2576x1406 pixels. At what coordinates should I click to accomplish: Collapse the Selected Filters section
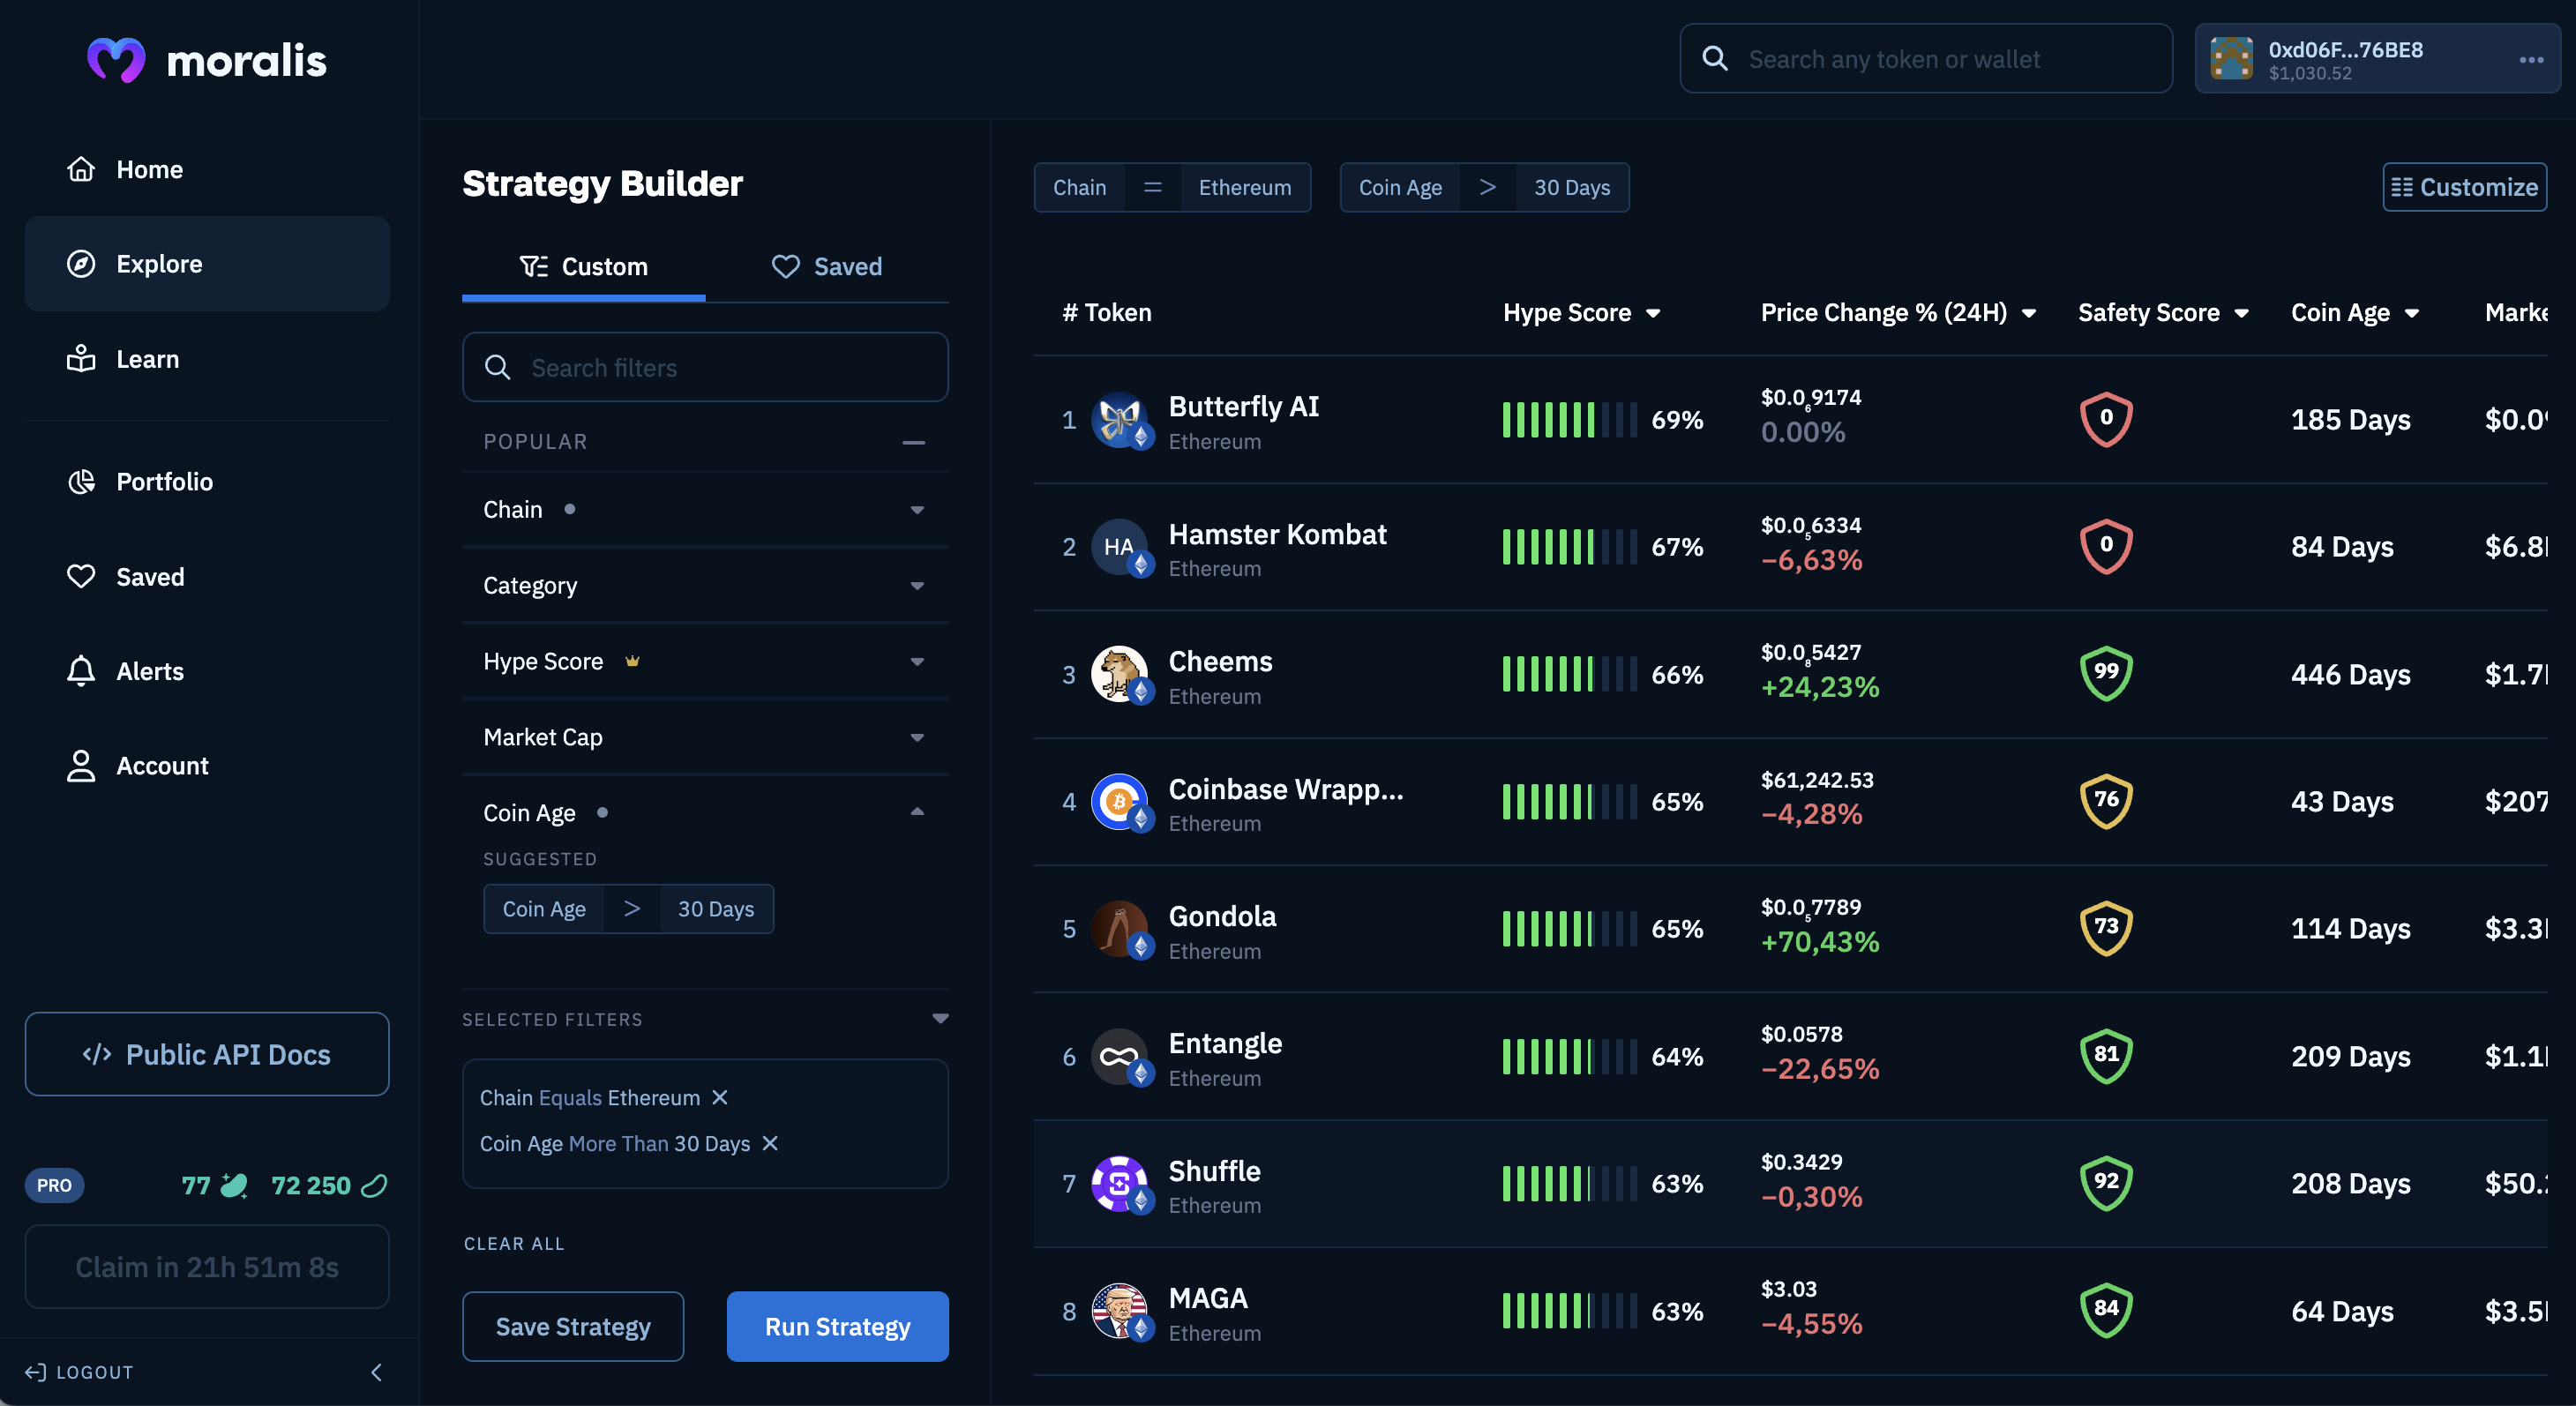click(940, 1019)
